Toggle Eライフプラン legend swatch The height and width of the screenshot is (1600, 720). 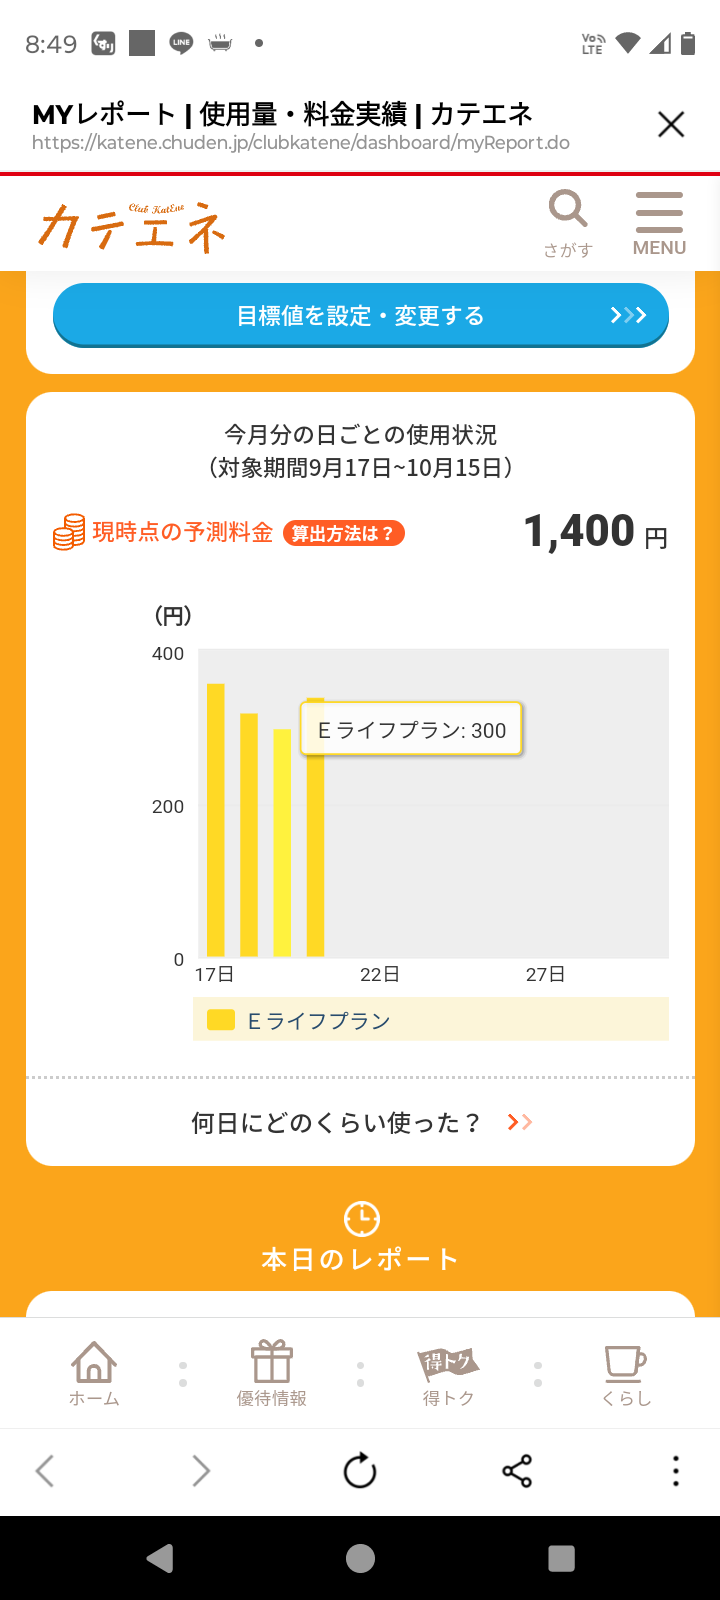(220, 1020)
